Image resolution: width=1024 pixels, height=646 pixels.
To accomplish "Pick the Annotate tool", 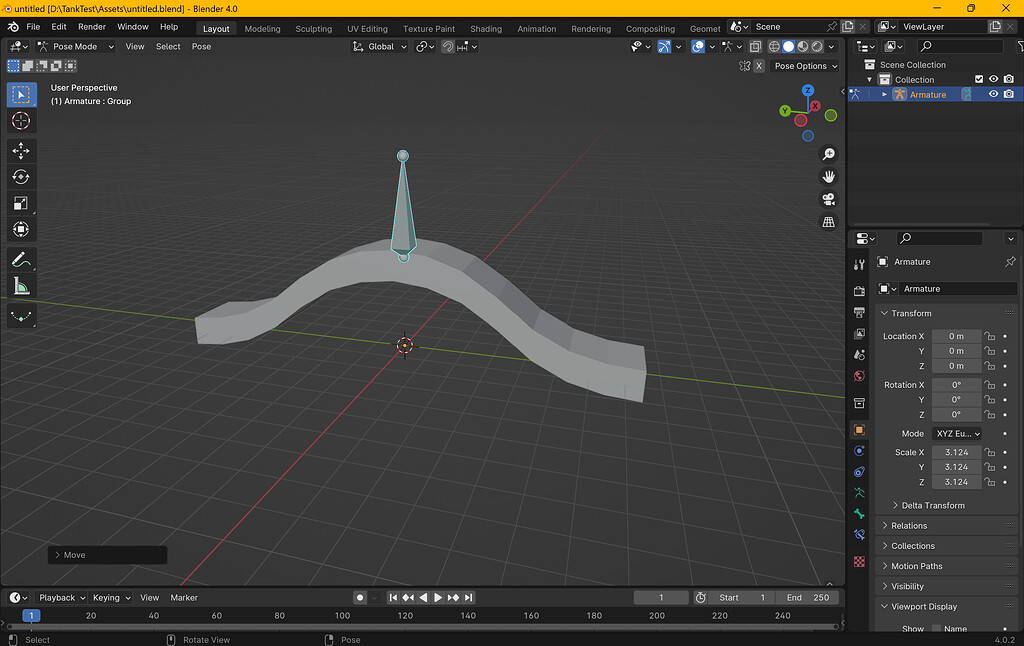I will tap(21, 259).
